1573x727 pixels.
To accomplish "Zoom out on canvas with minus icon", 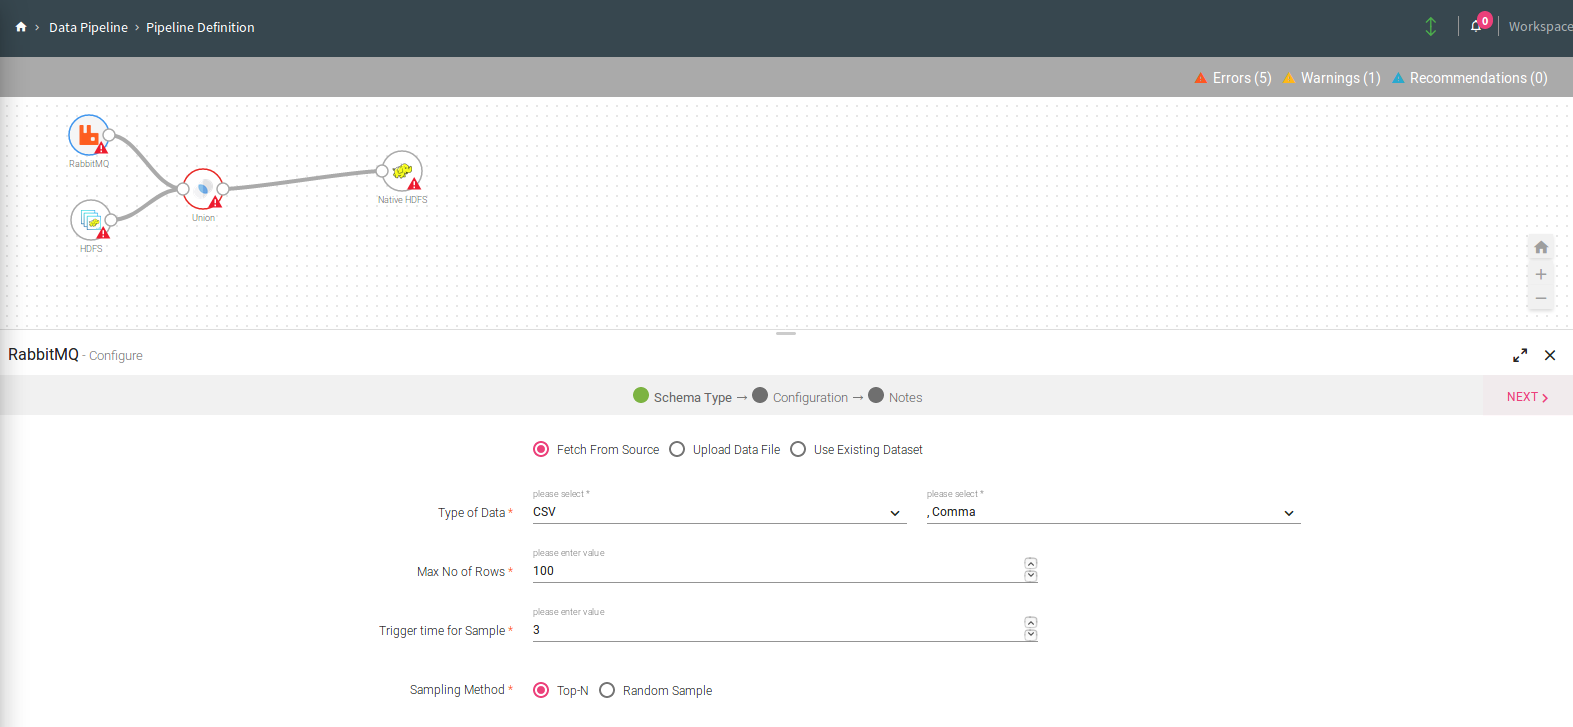I will (x=1541, y=298).
